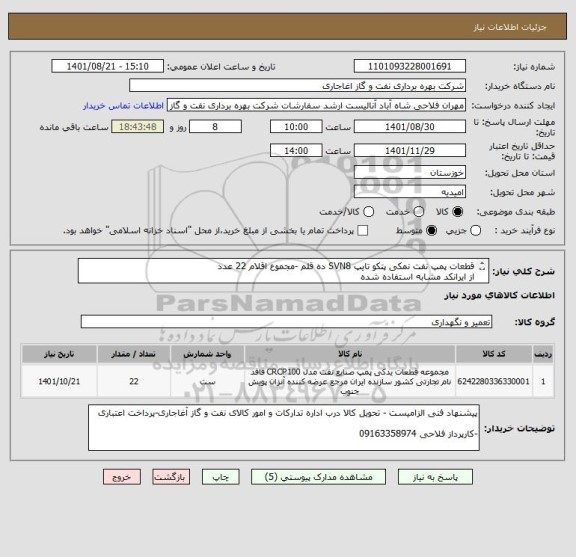Click the خروج exit button

click(122, 477)
